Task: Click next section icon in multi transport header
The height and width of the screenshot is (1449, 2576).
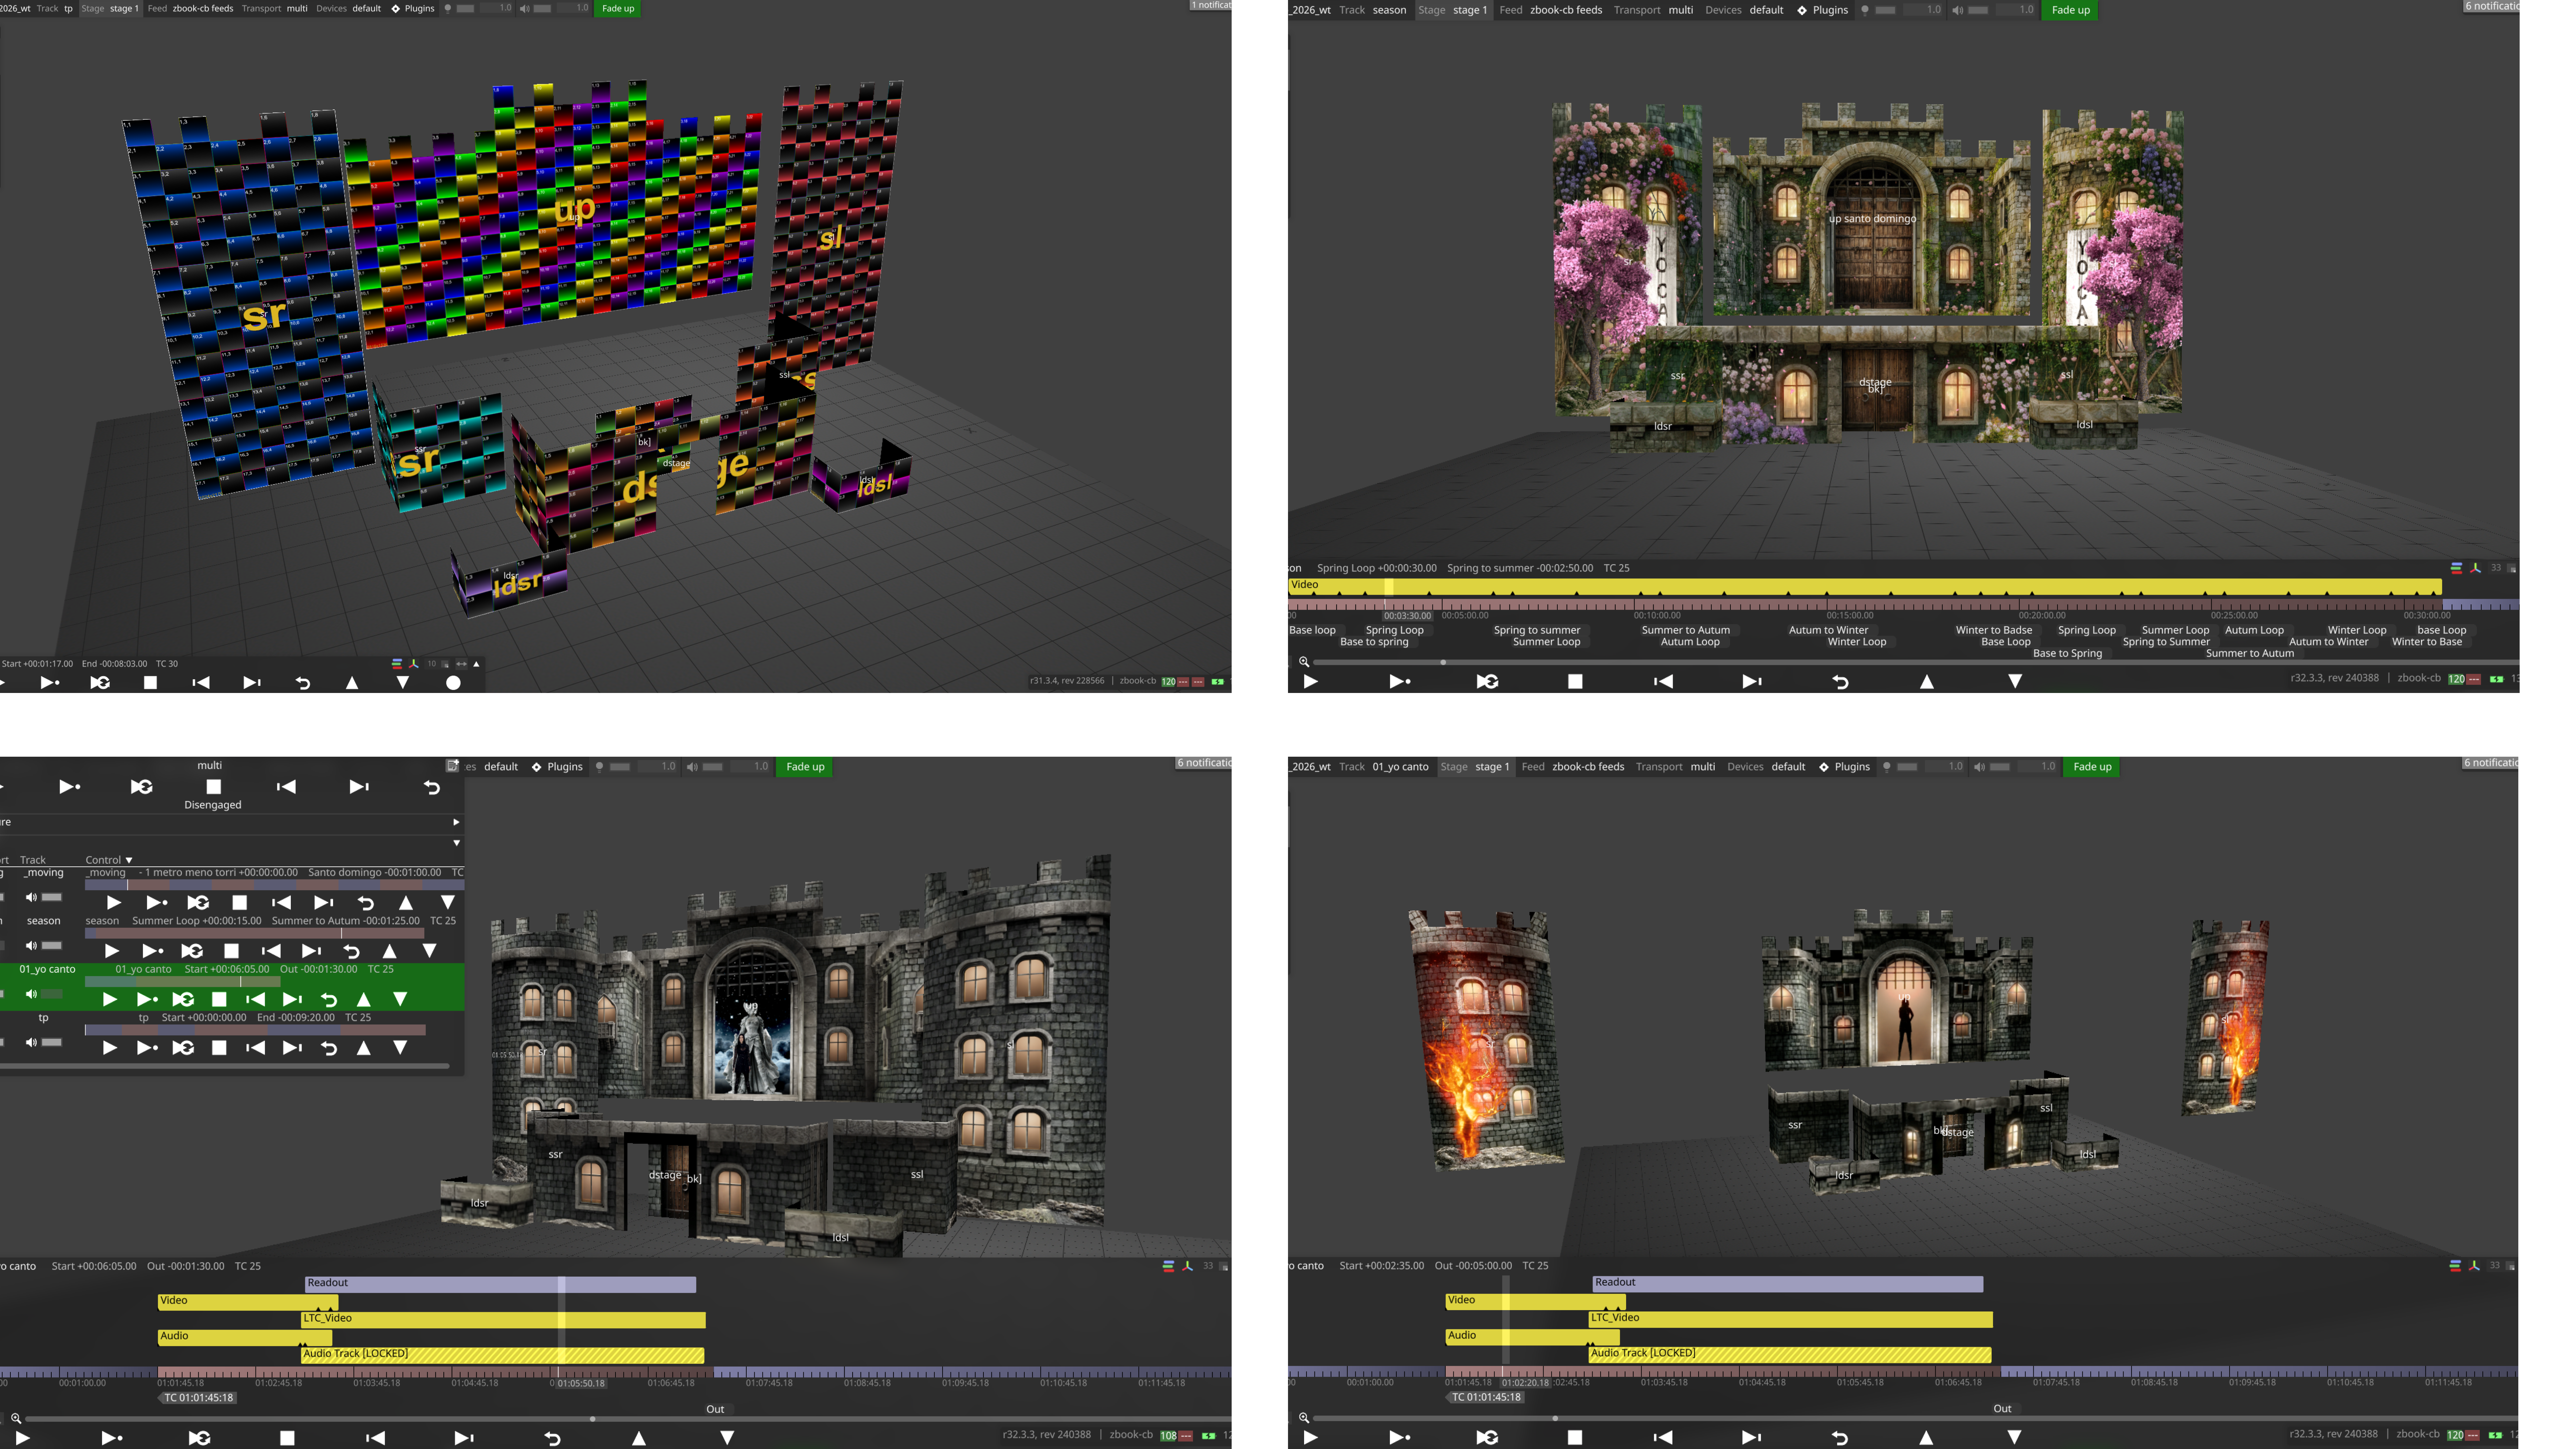Action: (x=359, y=787)
